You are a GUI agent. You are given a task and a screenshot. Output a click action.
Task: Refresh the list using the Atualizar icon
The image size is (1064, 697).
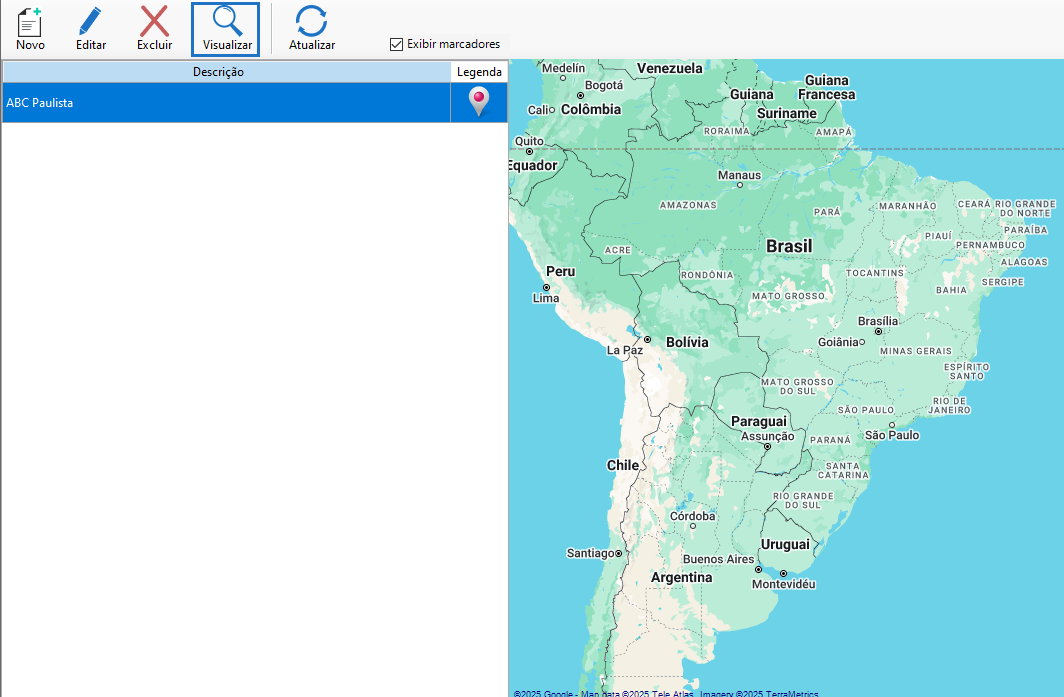coord(310,27)
